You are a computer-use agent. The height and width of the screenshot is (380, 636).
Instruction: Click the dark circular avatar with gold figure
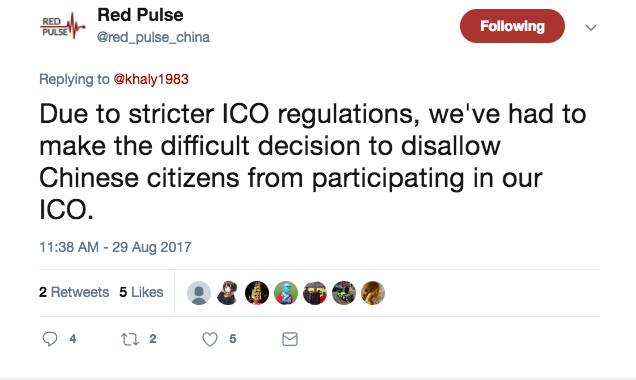pyautogui.click(x=257, y=293)
